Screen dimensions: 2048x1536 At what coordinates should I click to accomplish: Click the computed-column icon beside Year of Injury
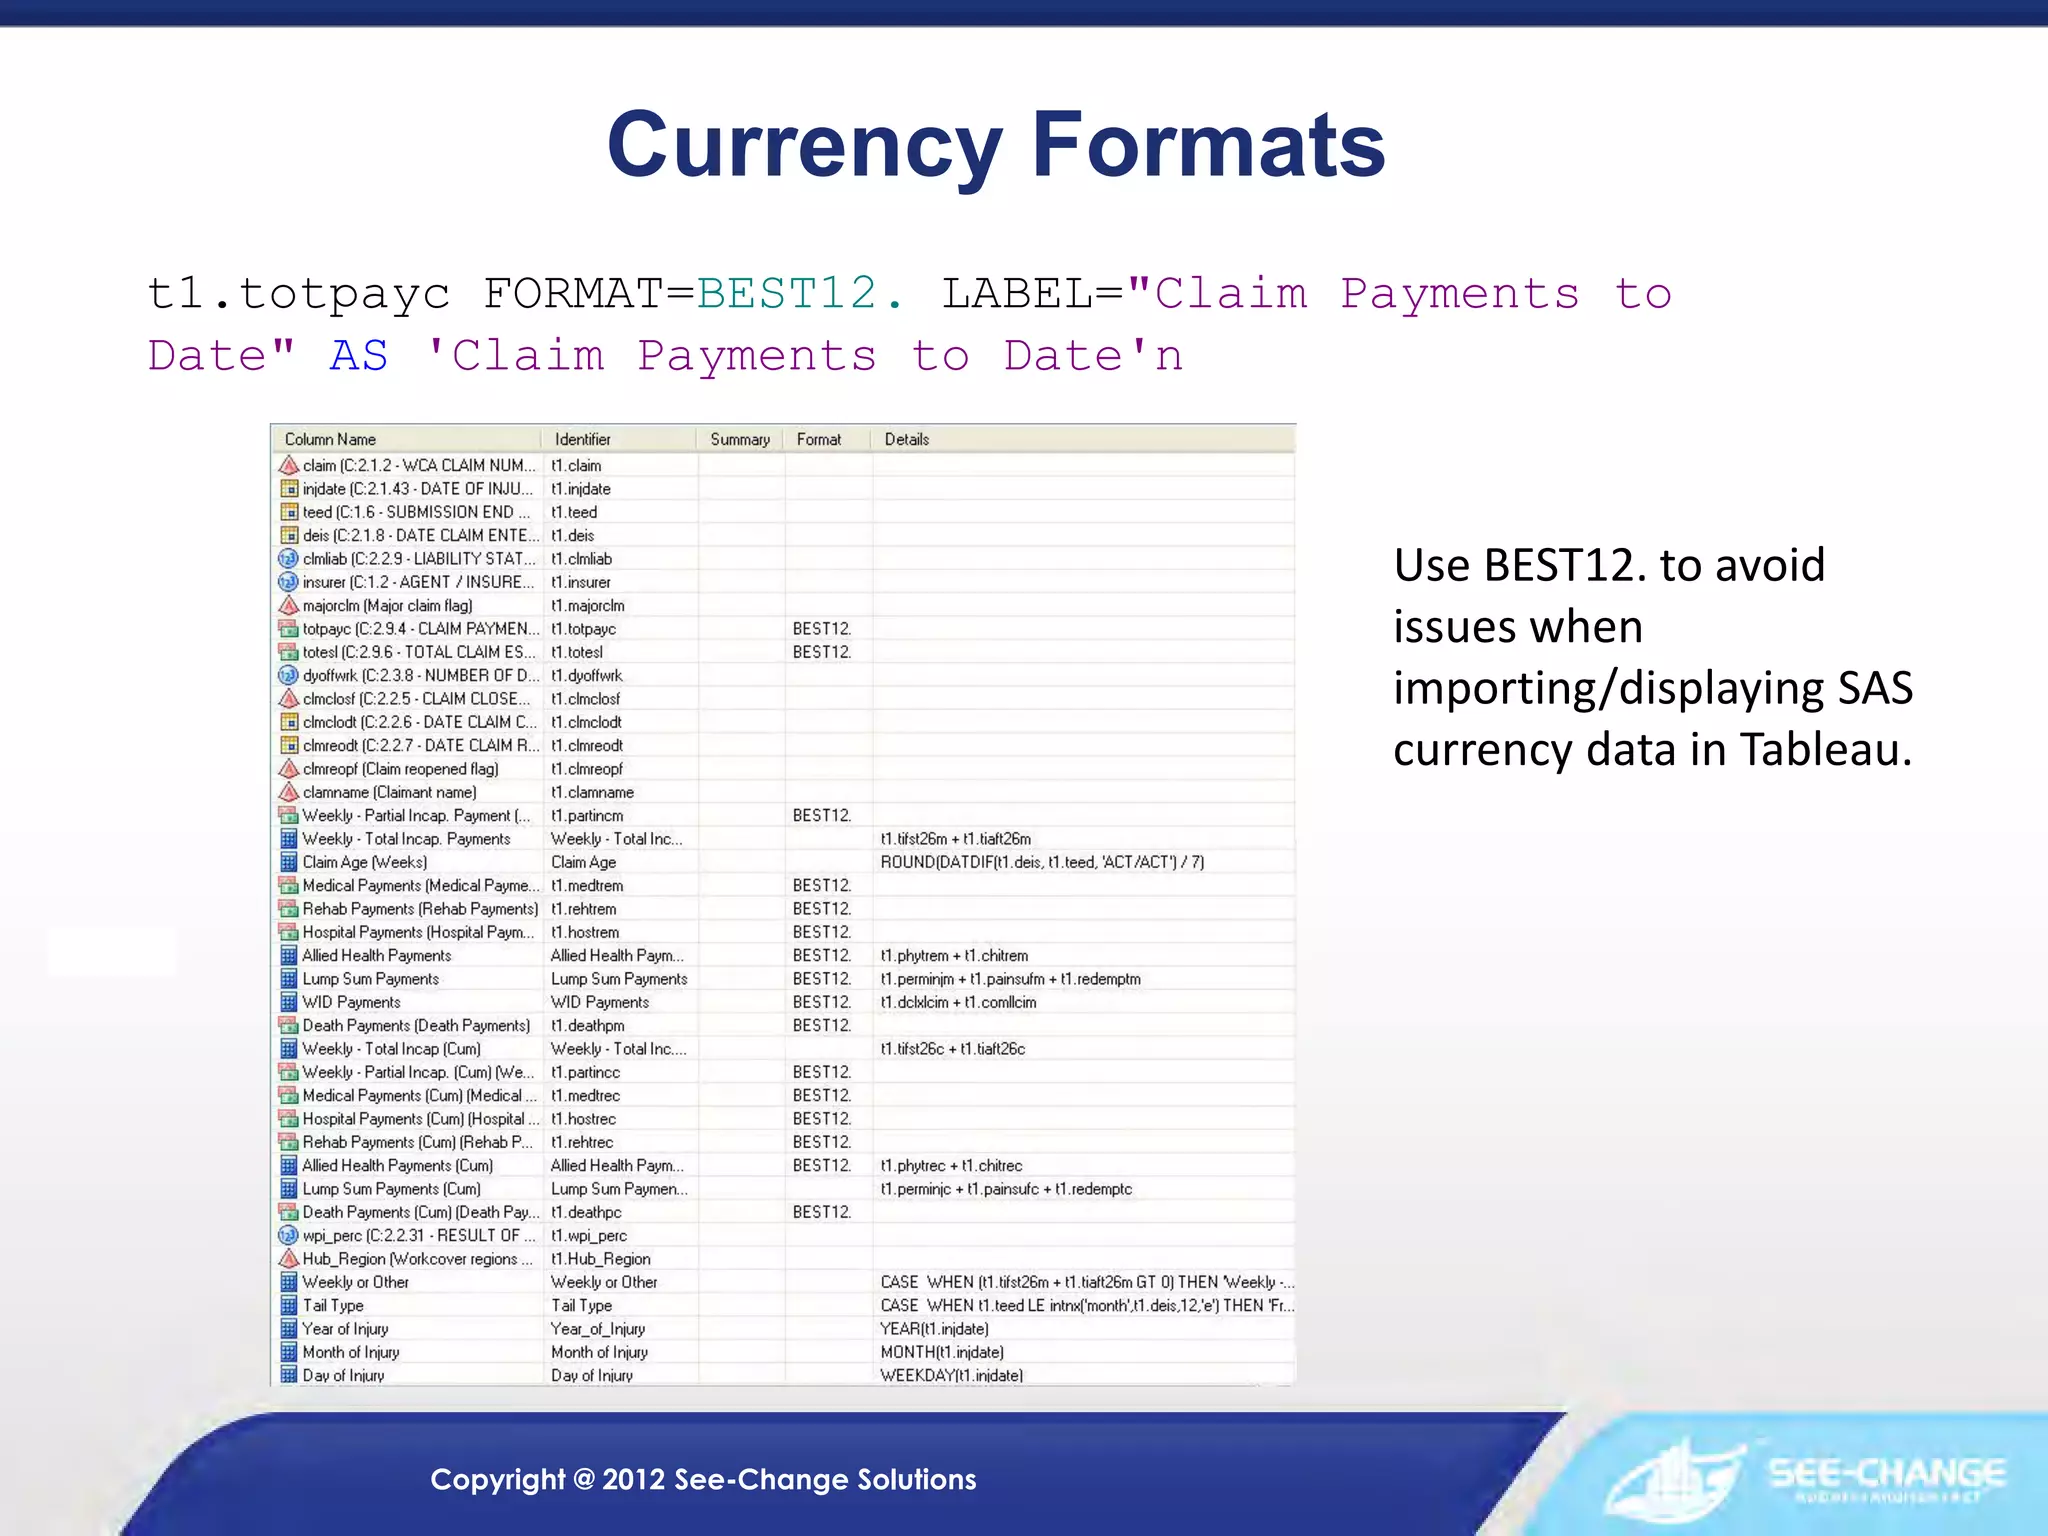point(288,1328)
